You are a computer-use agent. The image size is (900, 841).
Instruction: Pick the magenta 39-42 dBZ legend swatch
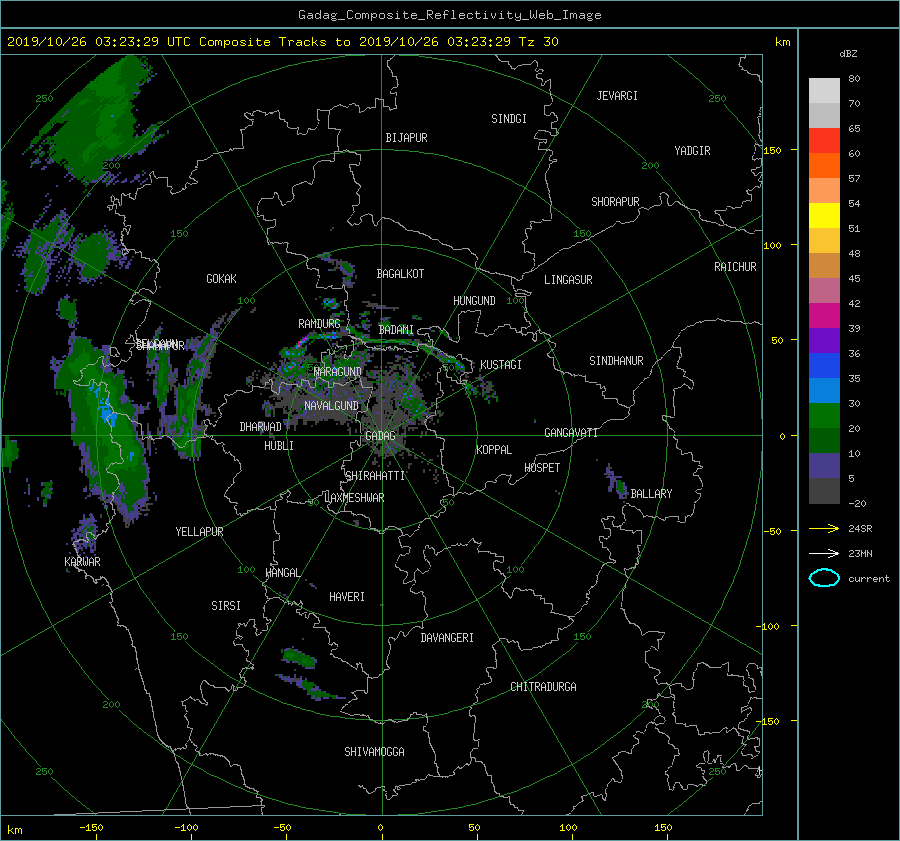824,316
